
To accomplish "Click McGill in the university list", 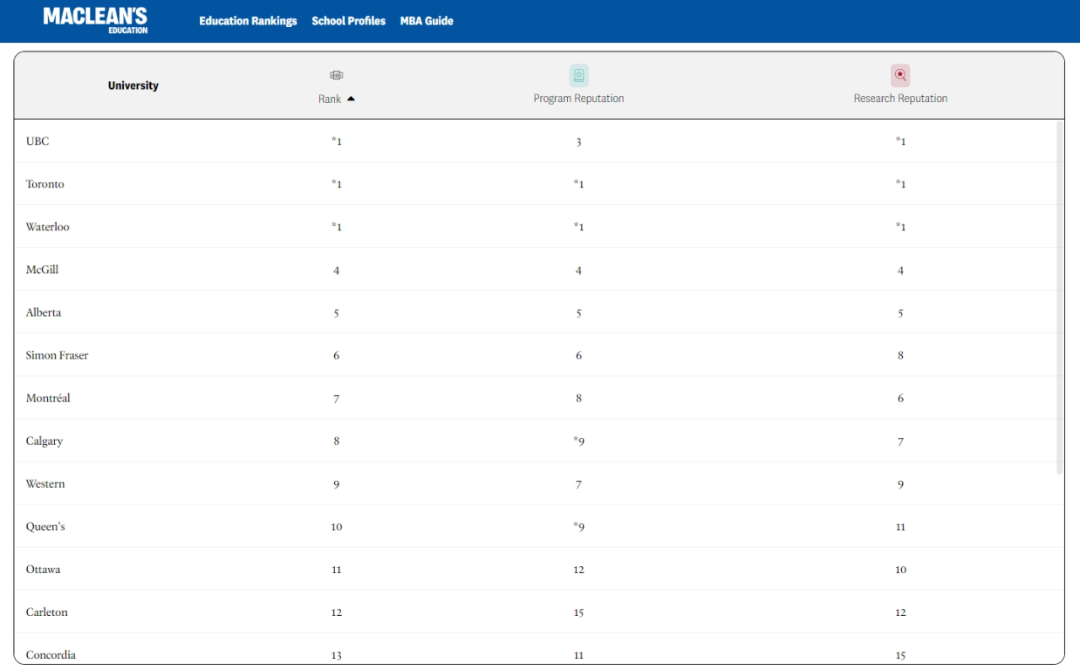I will 42,270.
